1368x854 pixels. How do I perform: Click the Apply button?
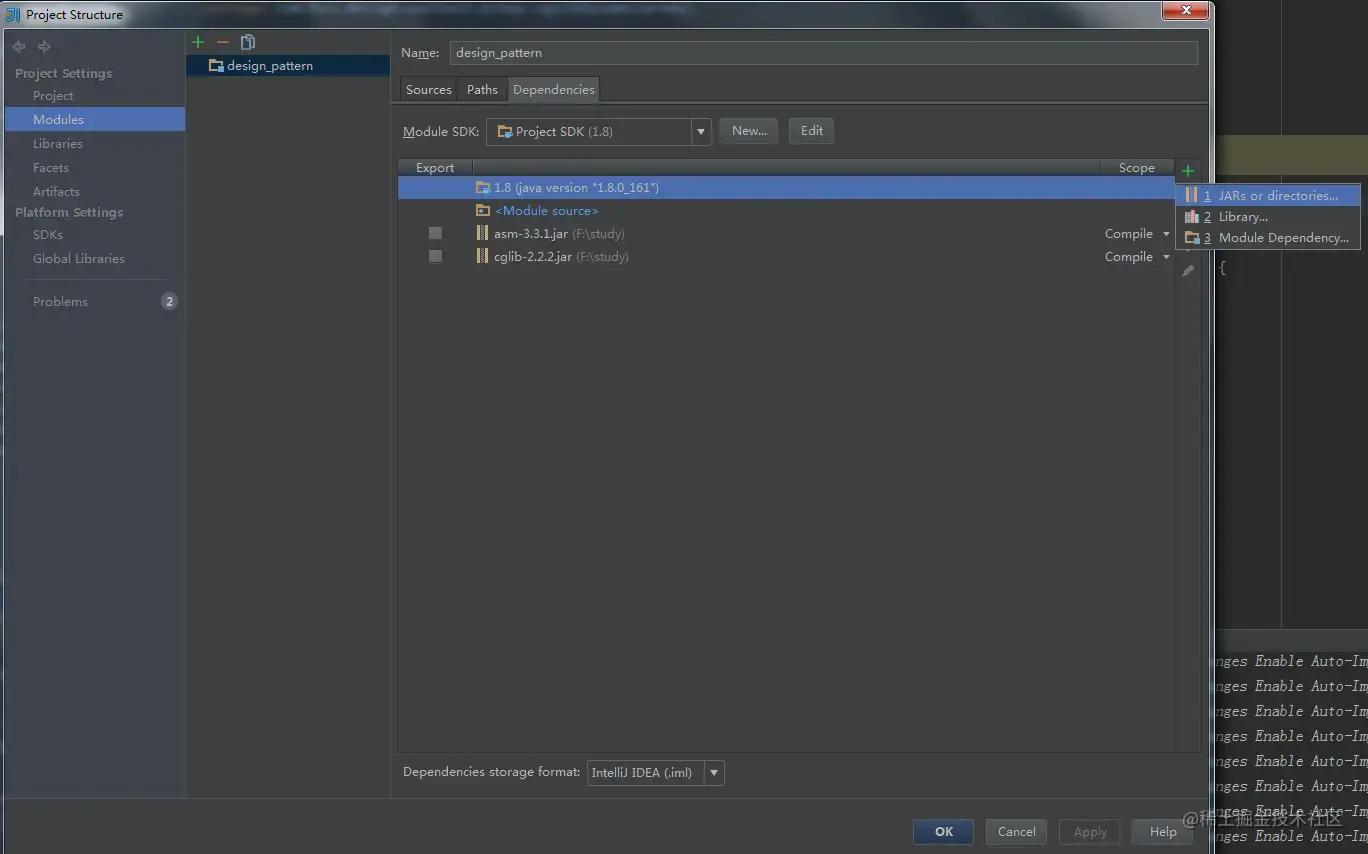(1090, 831)
